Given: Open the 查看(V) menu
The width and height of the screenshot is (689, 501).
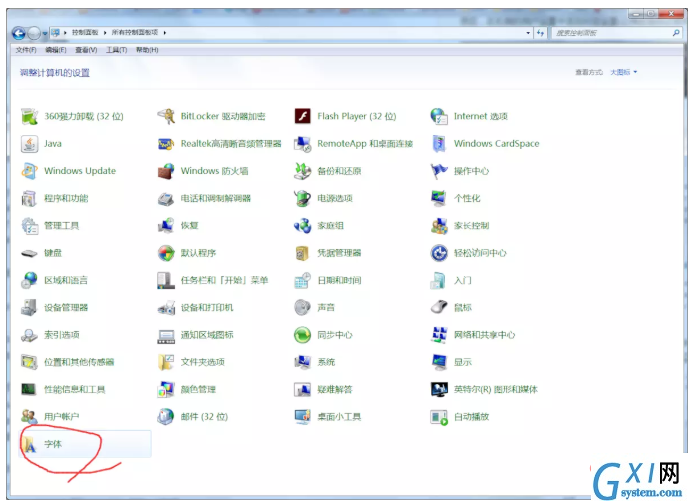Looking at the screenshot, I should pyautogui.click(x=86, y=50).
